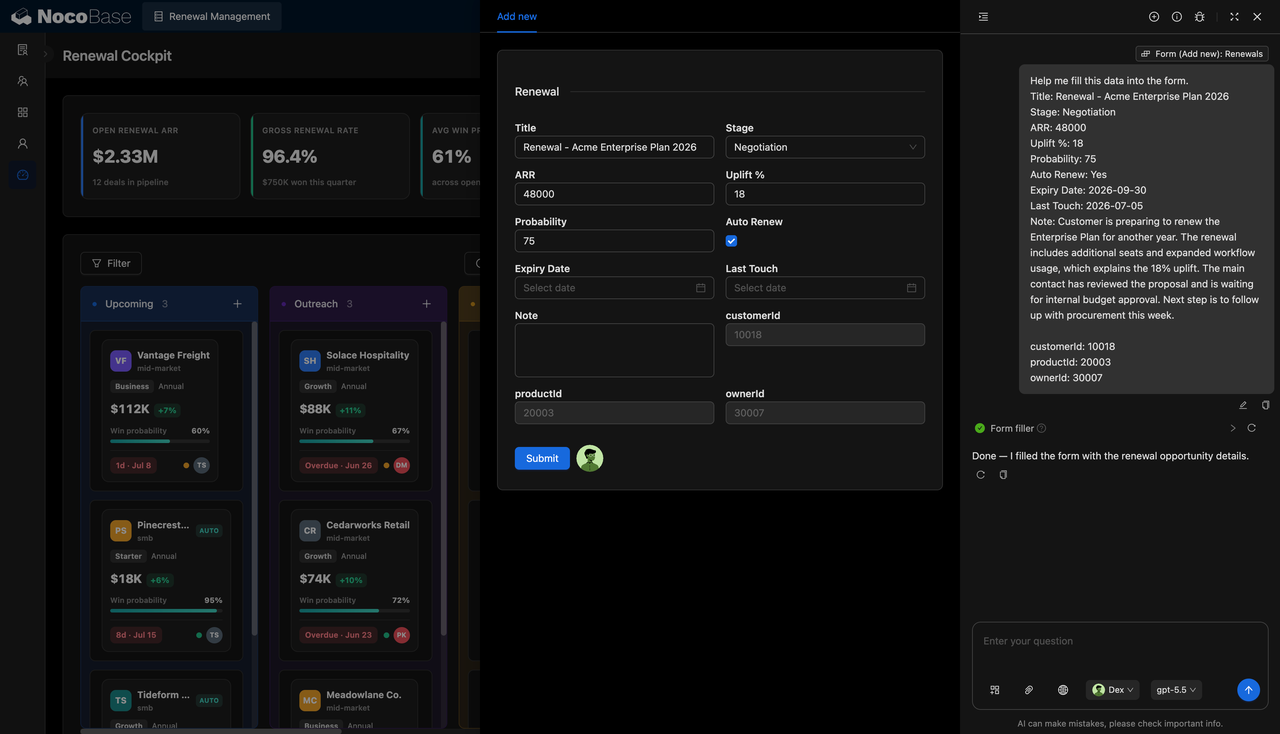Send the chat message with the arrow button
Viewport: 1280px width, 734px height.
[1248, 690]
